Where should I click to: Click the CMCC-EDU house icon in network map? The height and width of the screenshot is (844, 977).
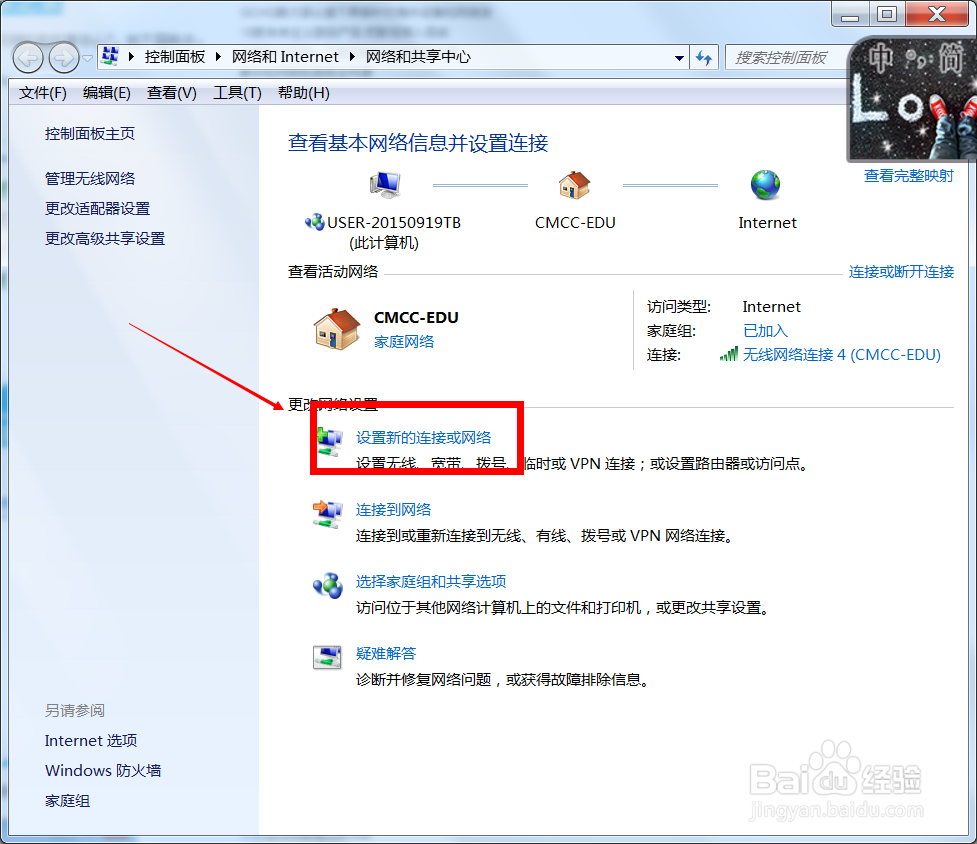pos(575,186)
